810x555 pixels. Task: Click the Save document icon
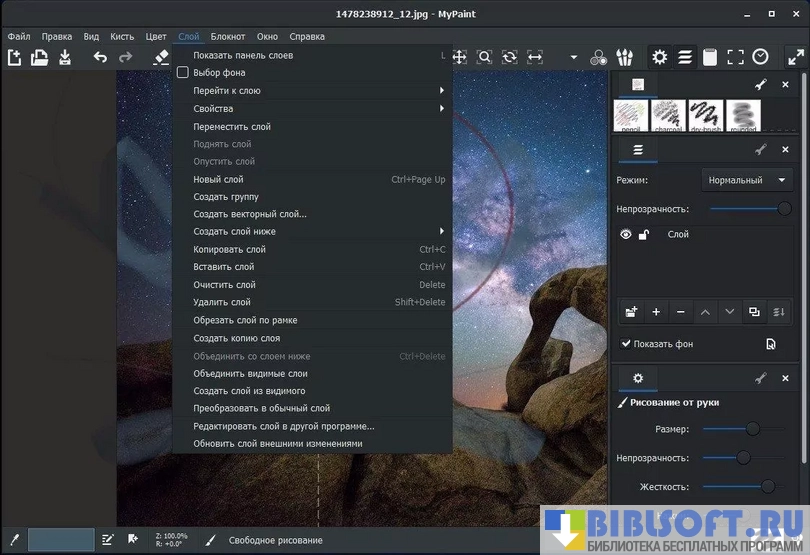point(65,58)
